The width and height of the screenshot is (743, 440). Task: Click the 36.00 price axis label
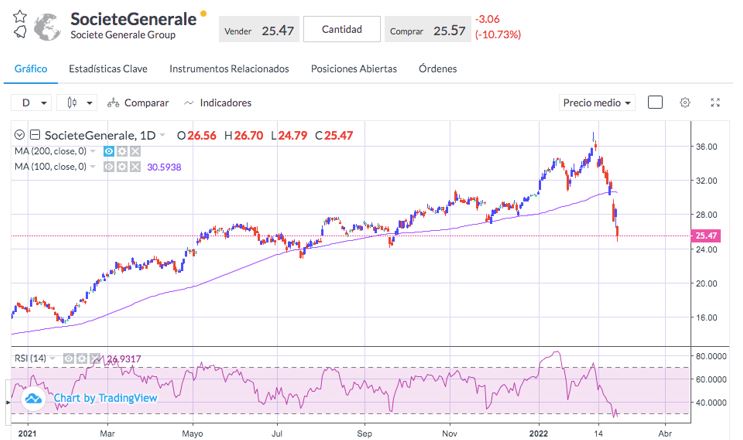(x=706, y=147)
